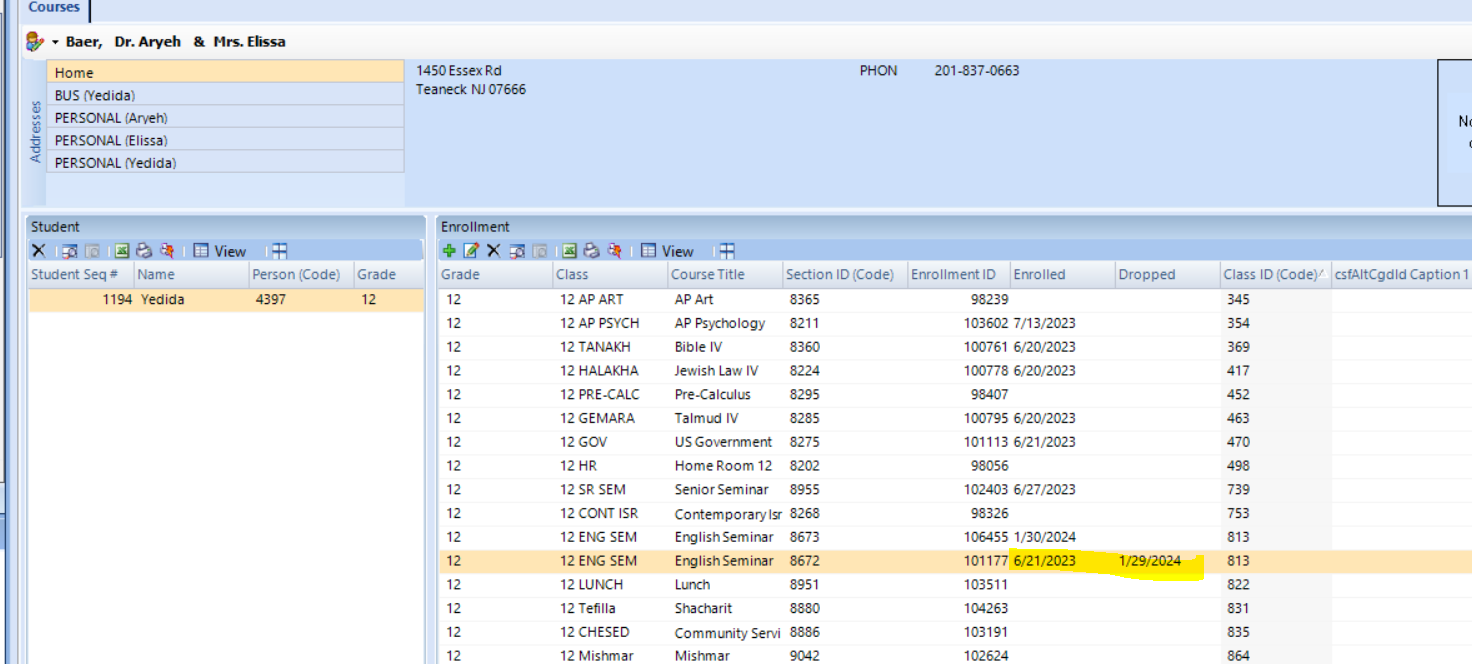Open the dropdown arrow next to the family name

click(55, 42)
